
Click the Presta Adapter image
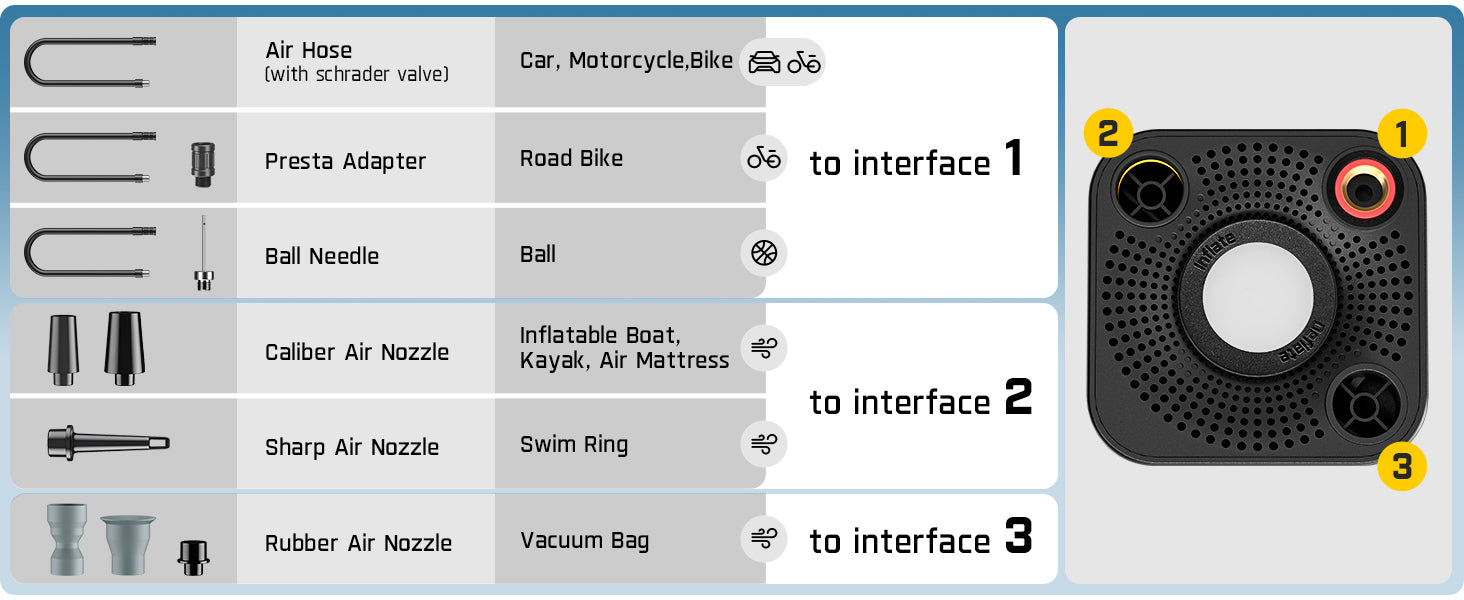(204, 164)
